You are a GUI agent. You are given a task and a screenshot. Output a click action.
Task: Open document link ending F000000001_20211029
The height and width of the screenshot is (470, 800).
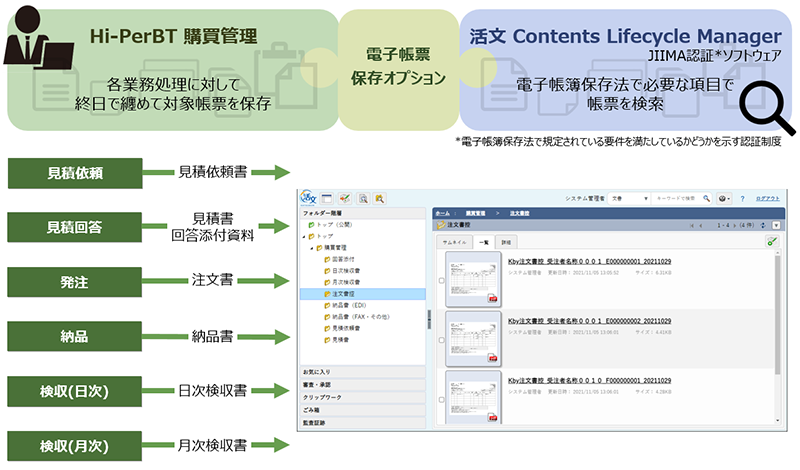589,381
